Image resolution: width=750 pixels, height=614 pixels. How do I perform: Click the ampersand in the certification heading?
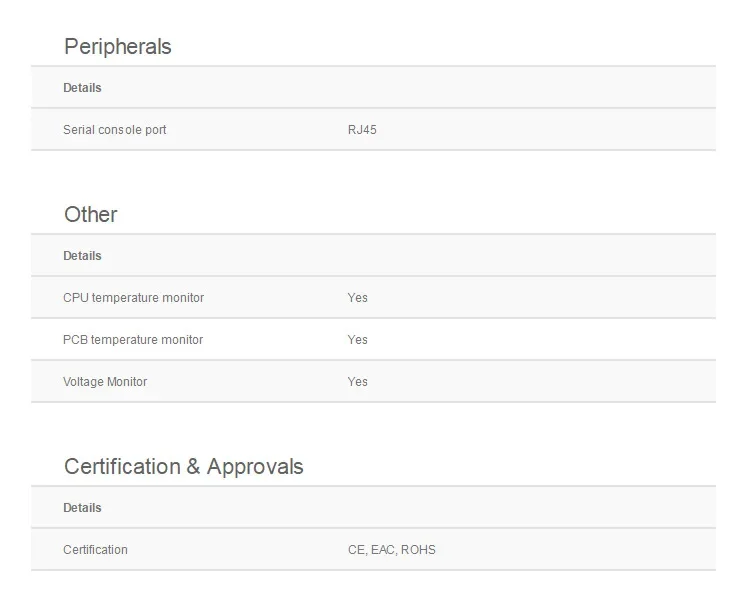pyautogui.click(x=194, y=467)
